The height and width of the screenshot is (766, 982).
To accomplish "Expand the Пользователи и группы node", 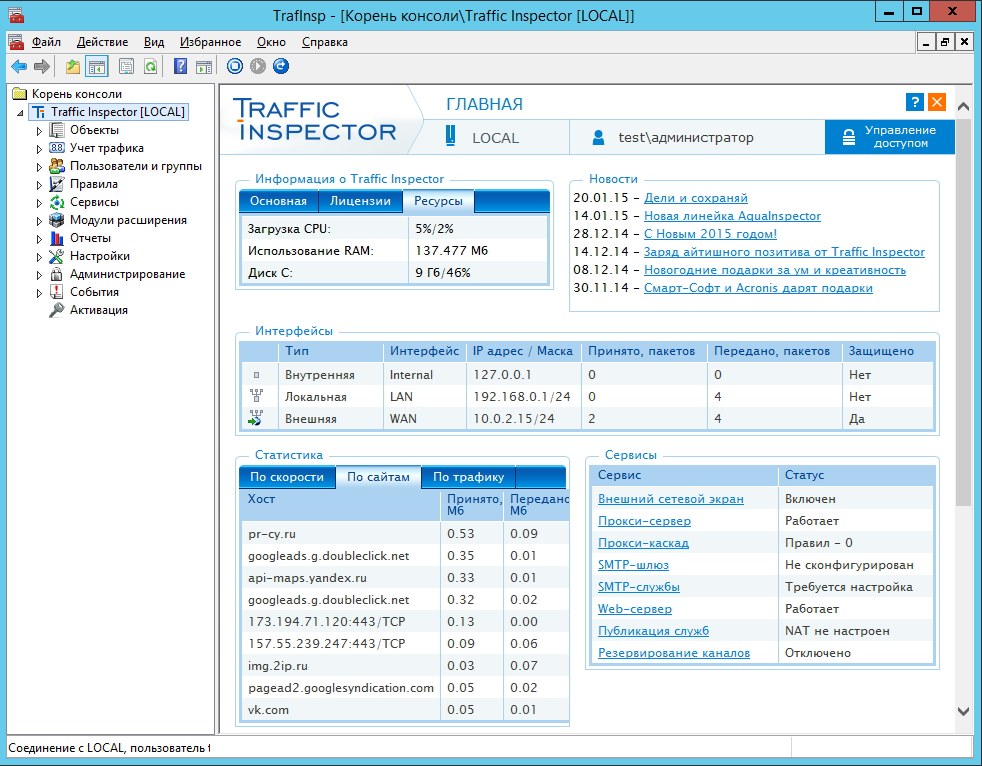I will tap(40, 166).
